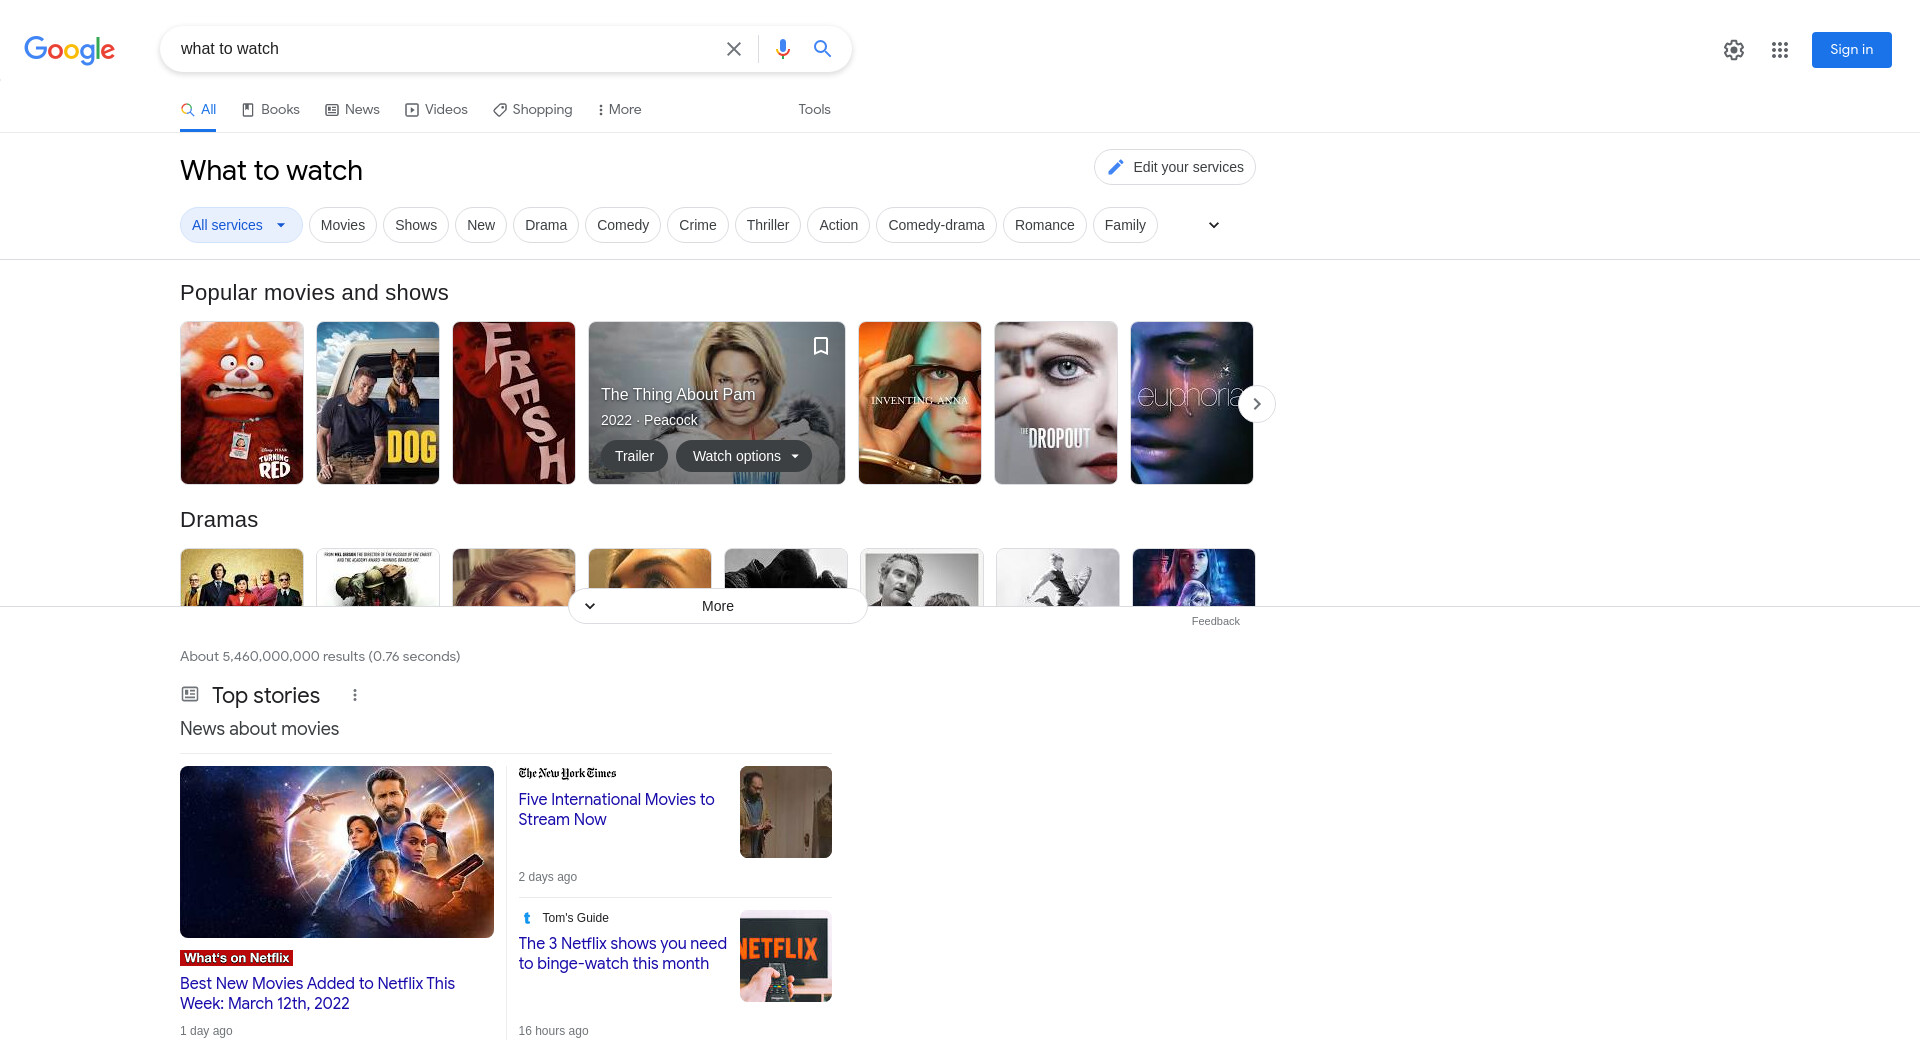1920x1040 pixels.
Task: Expand the genre filter chips chevron
Action: pyautogui.click(x=1213, y=225)
